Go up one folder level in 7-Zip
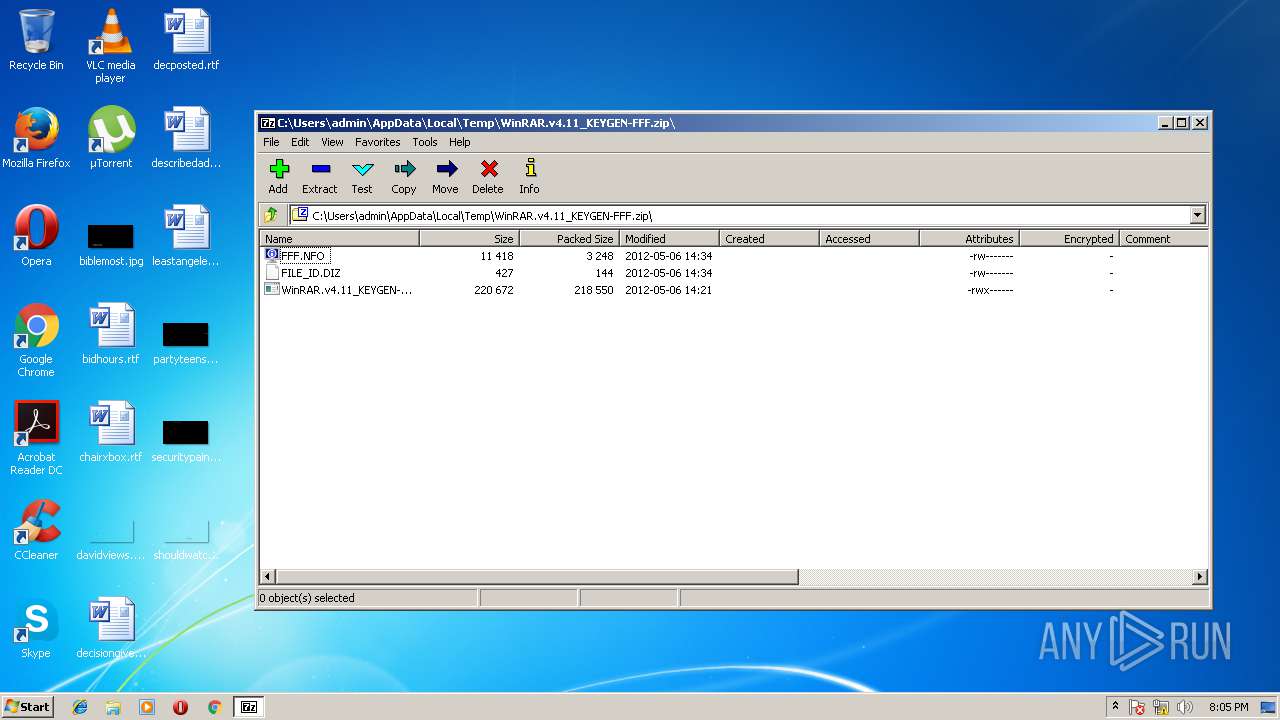Viewport: 1280px width, 720px height. [x=271, y=215]
